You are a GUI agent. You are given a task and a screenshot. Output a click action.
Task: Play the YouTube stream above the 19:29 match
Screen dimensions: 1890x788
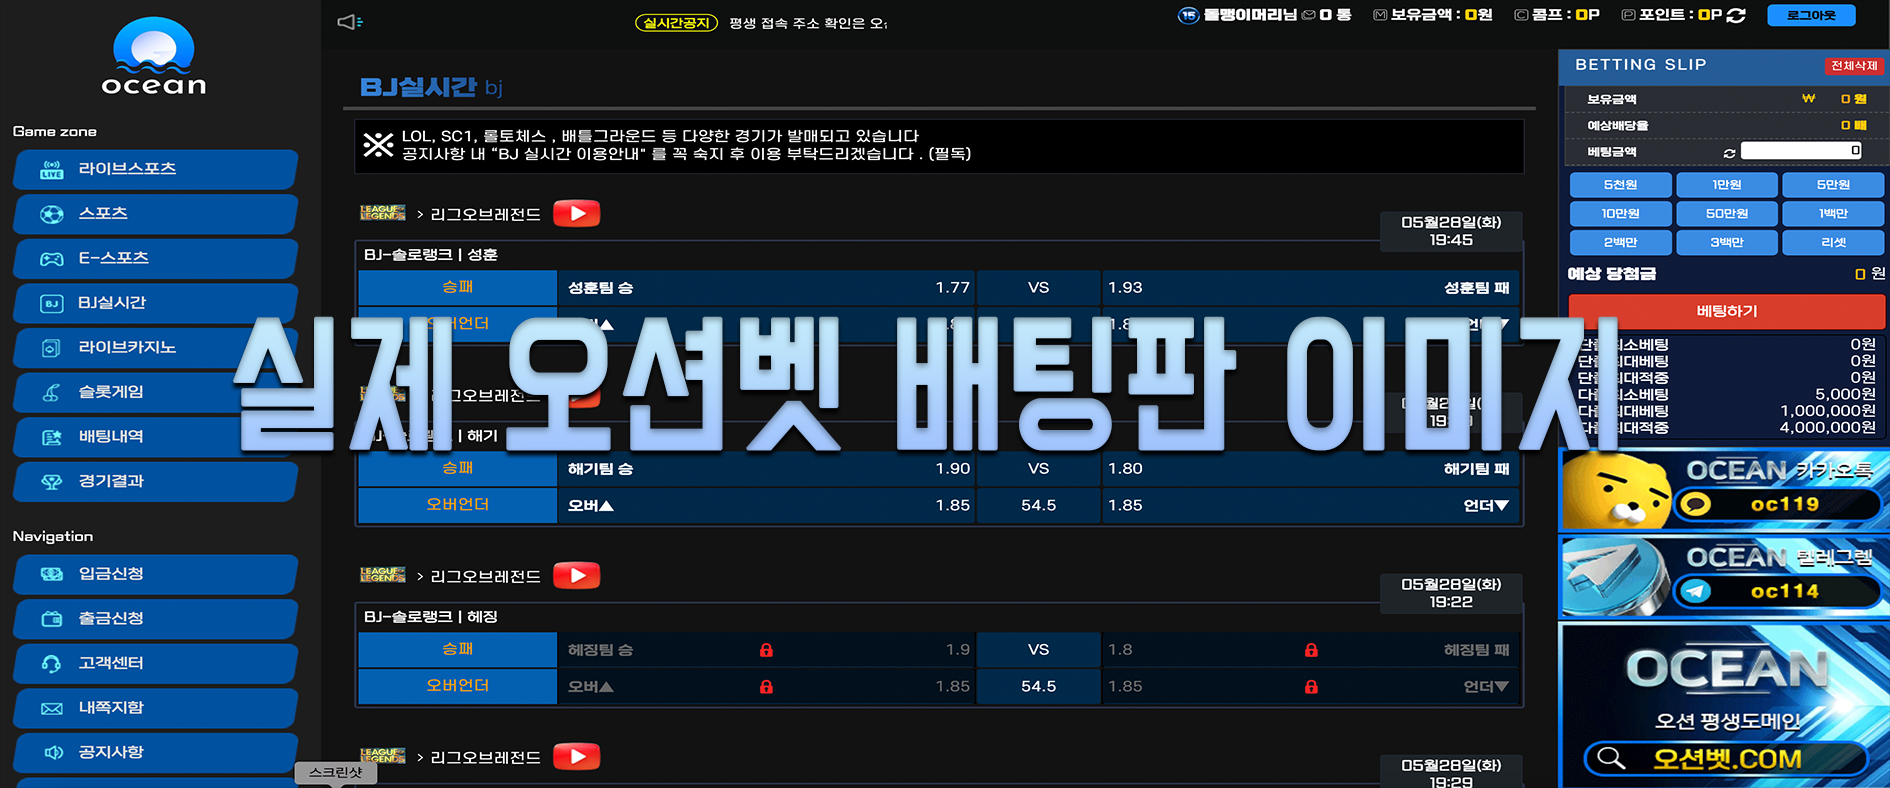[577, 756]
